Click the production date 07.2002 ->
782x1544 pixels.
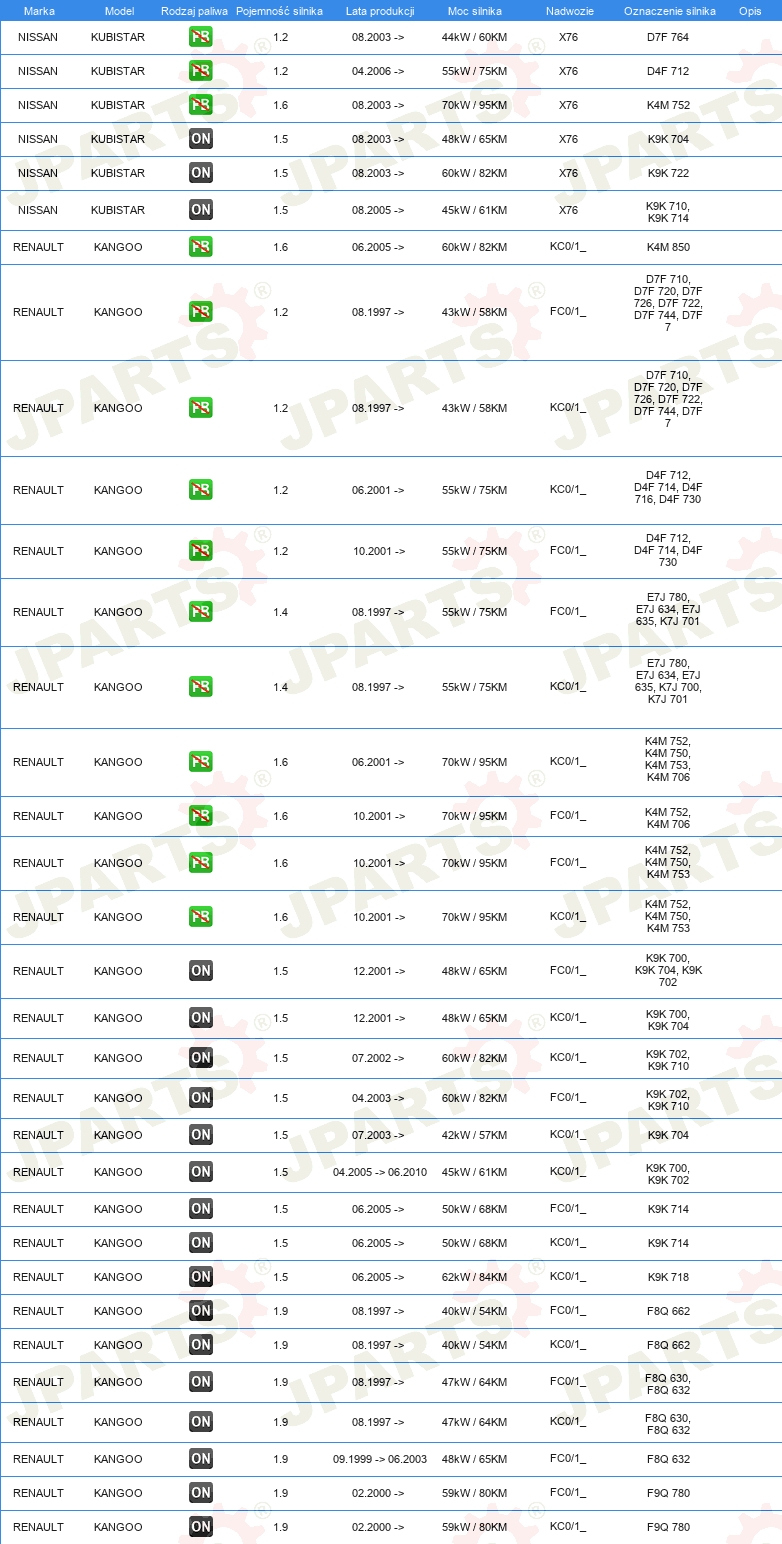click(378, 1058)
